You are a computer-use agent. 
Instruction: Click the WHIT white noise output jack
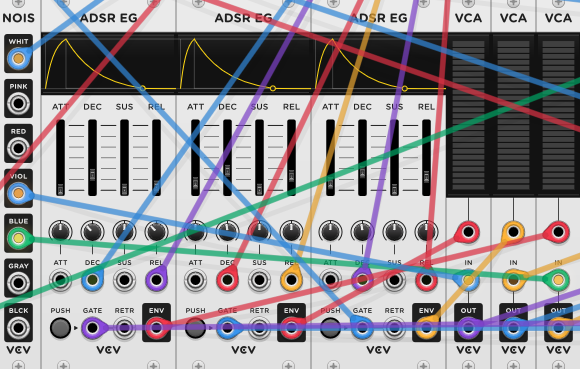tap(18, 58)
